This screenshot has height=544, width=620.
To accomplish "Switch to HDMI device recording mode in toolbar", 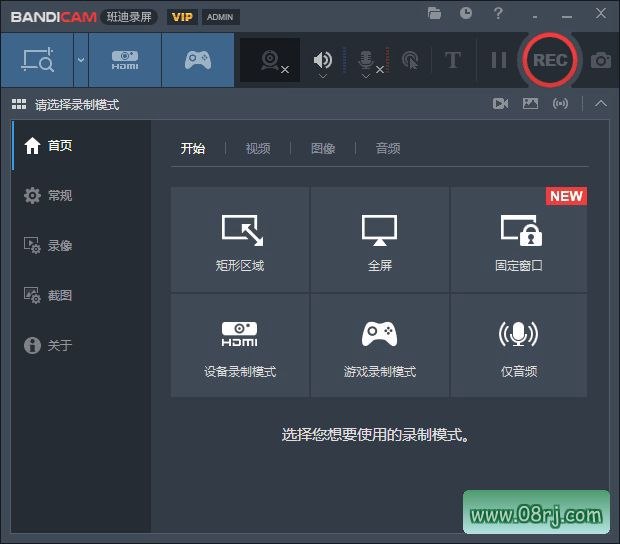I will pos(125,60).
